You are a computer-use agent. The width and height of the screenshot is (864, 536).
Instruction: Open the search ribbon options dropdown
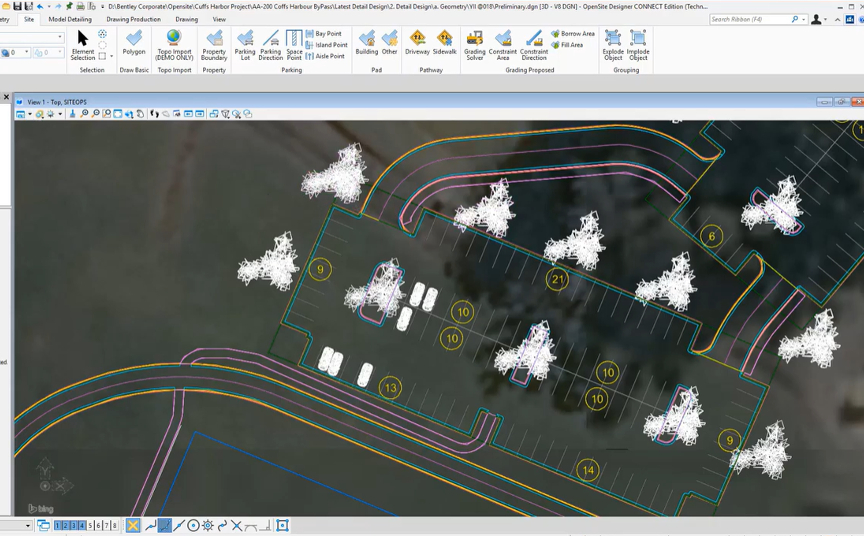point(804,19)
